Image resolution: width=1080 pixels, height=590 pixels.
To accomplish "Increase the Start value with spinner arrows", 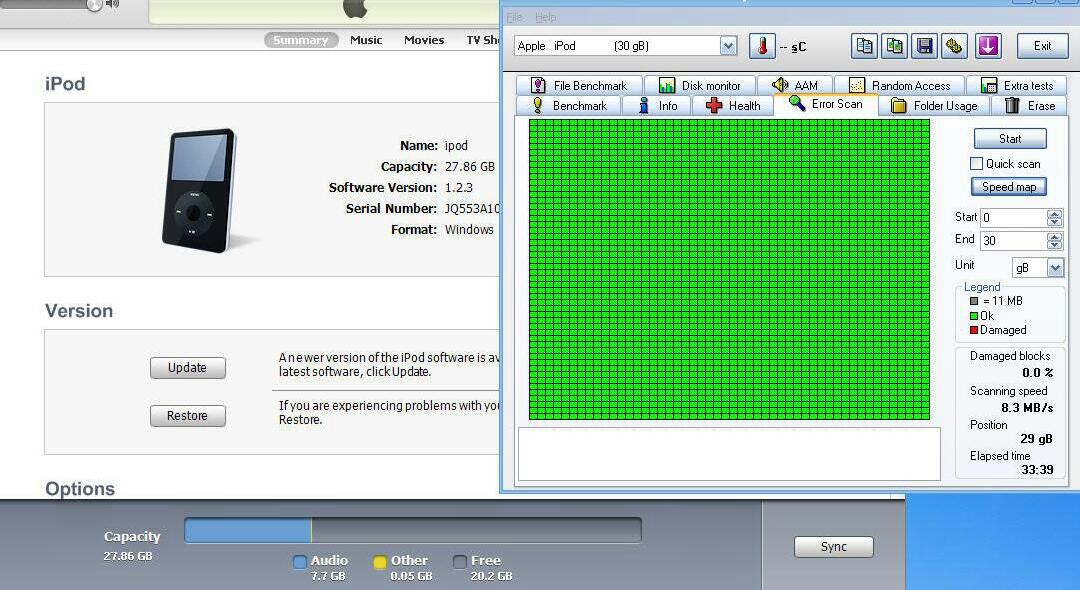I will (x=1054, y=213).
